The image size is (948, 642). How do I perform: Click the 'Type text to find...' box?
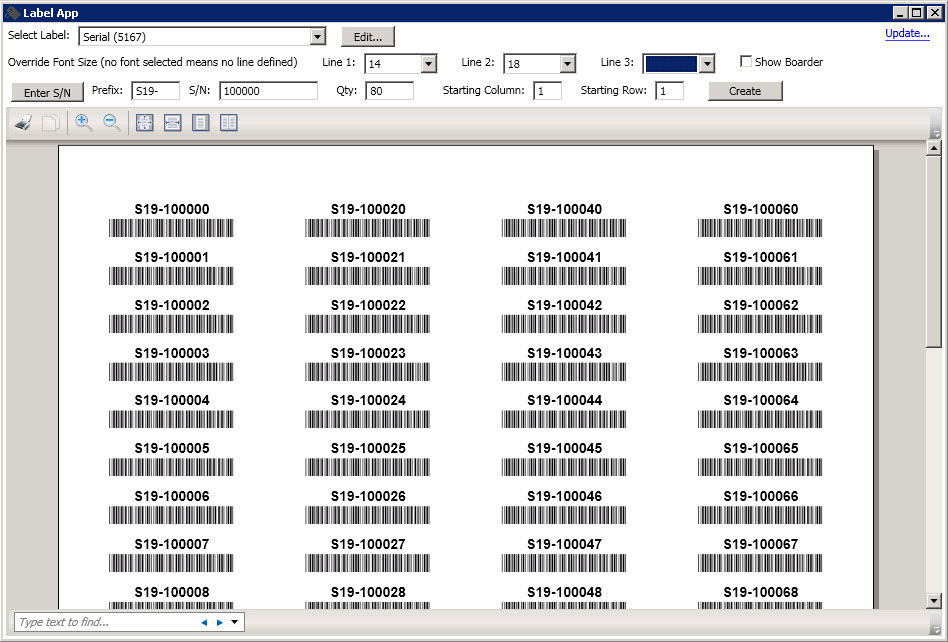pyautogui.click(x=106, y=622)
